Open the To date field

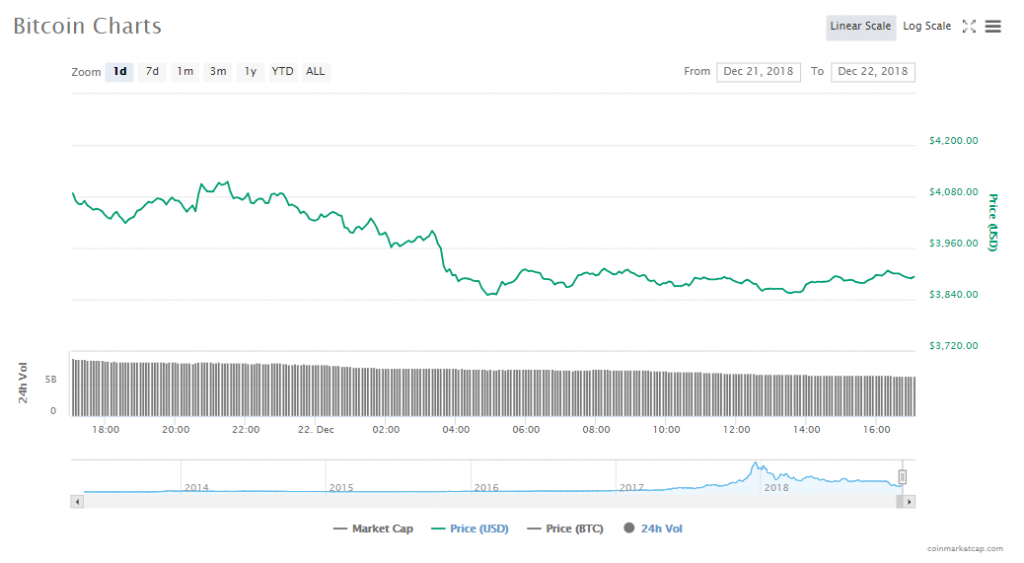tap(873, 72)
